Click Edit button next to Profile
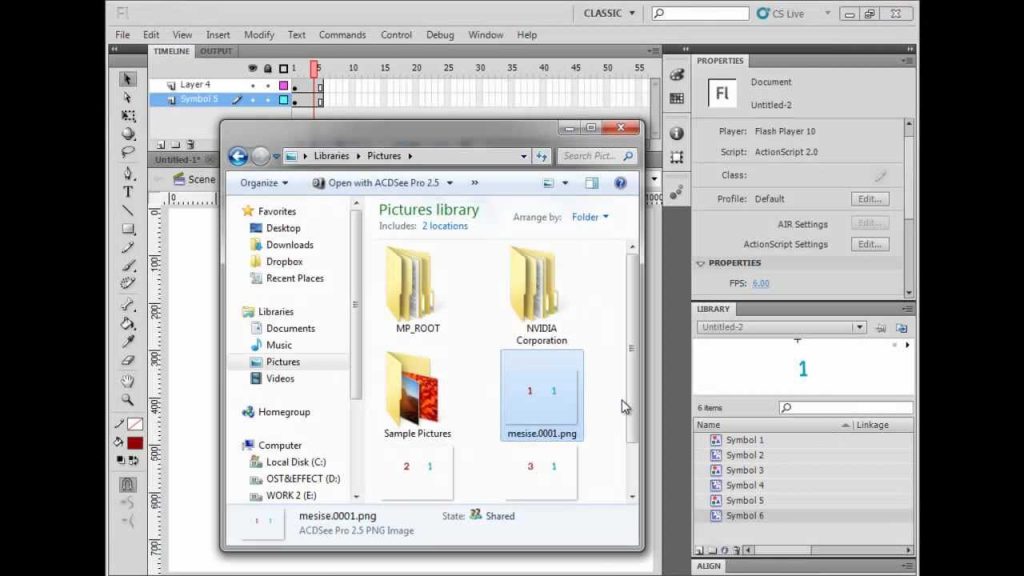The width and height of the screenshot is (1024, 576). (x=870, y=199)
